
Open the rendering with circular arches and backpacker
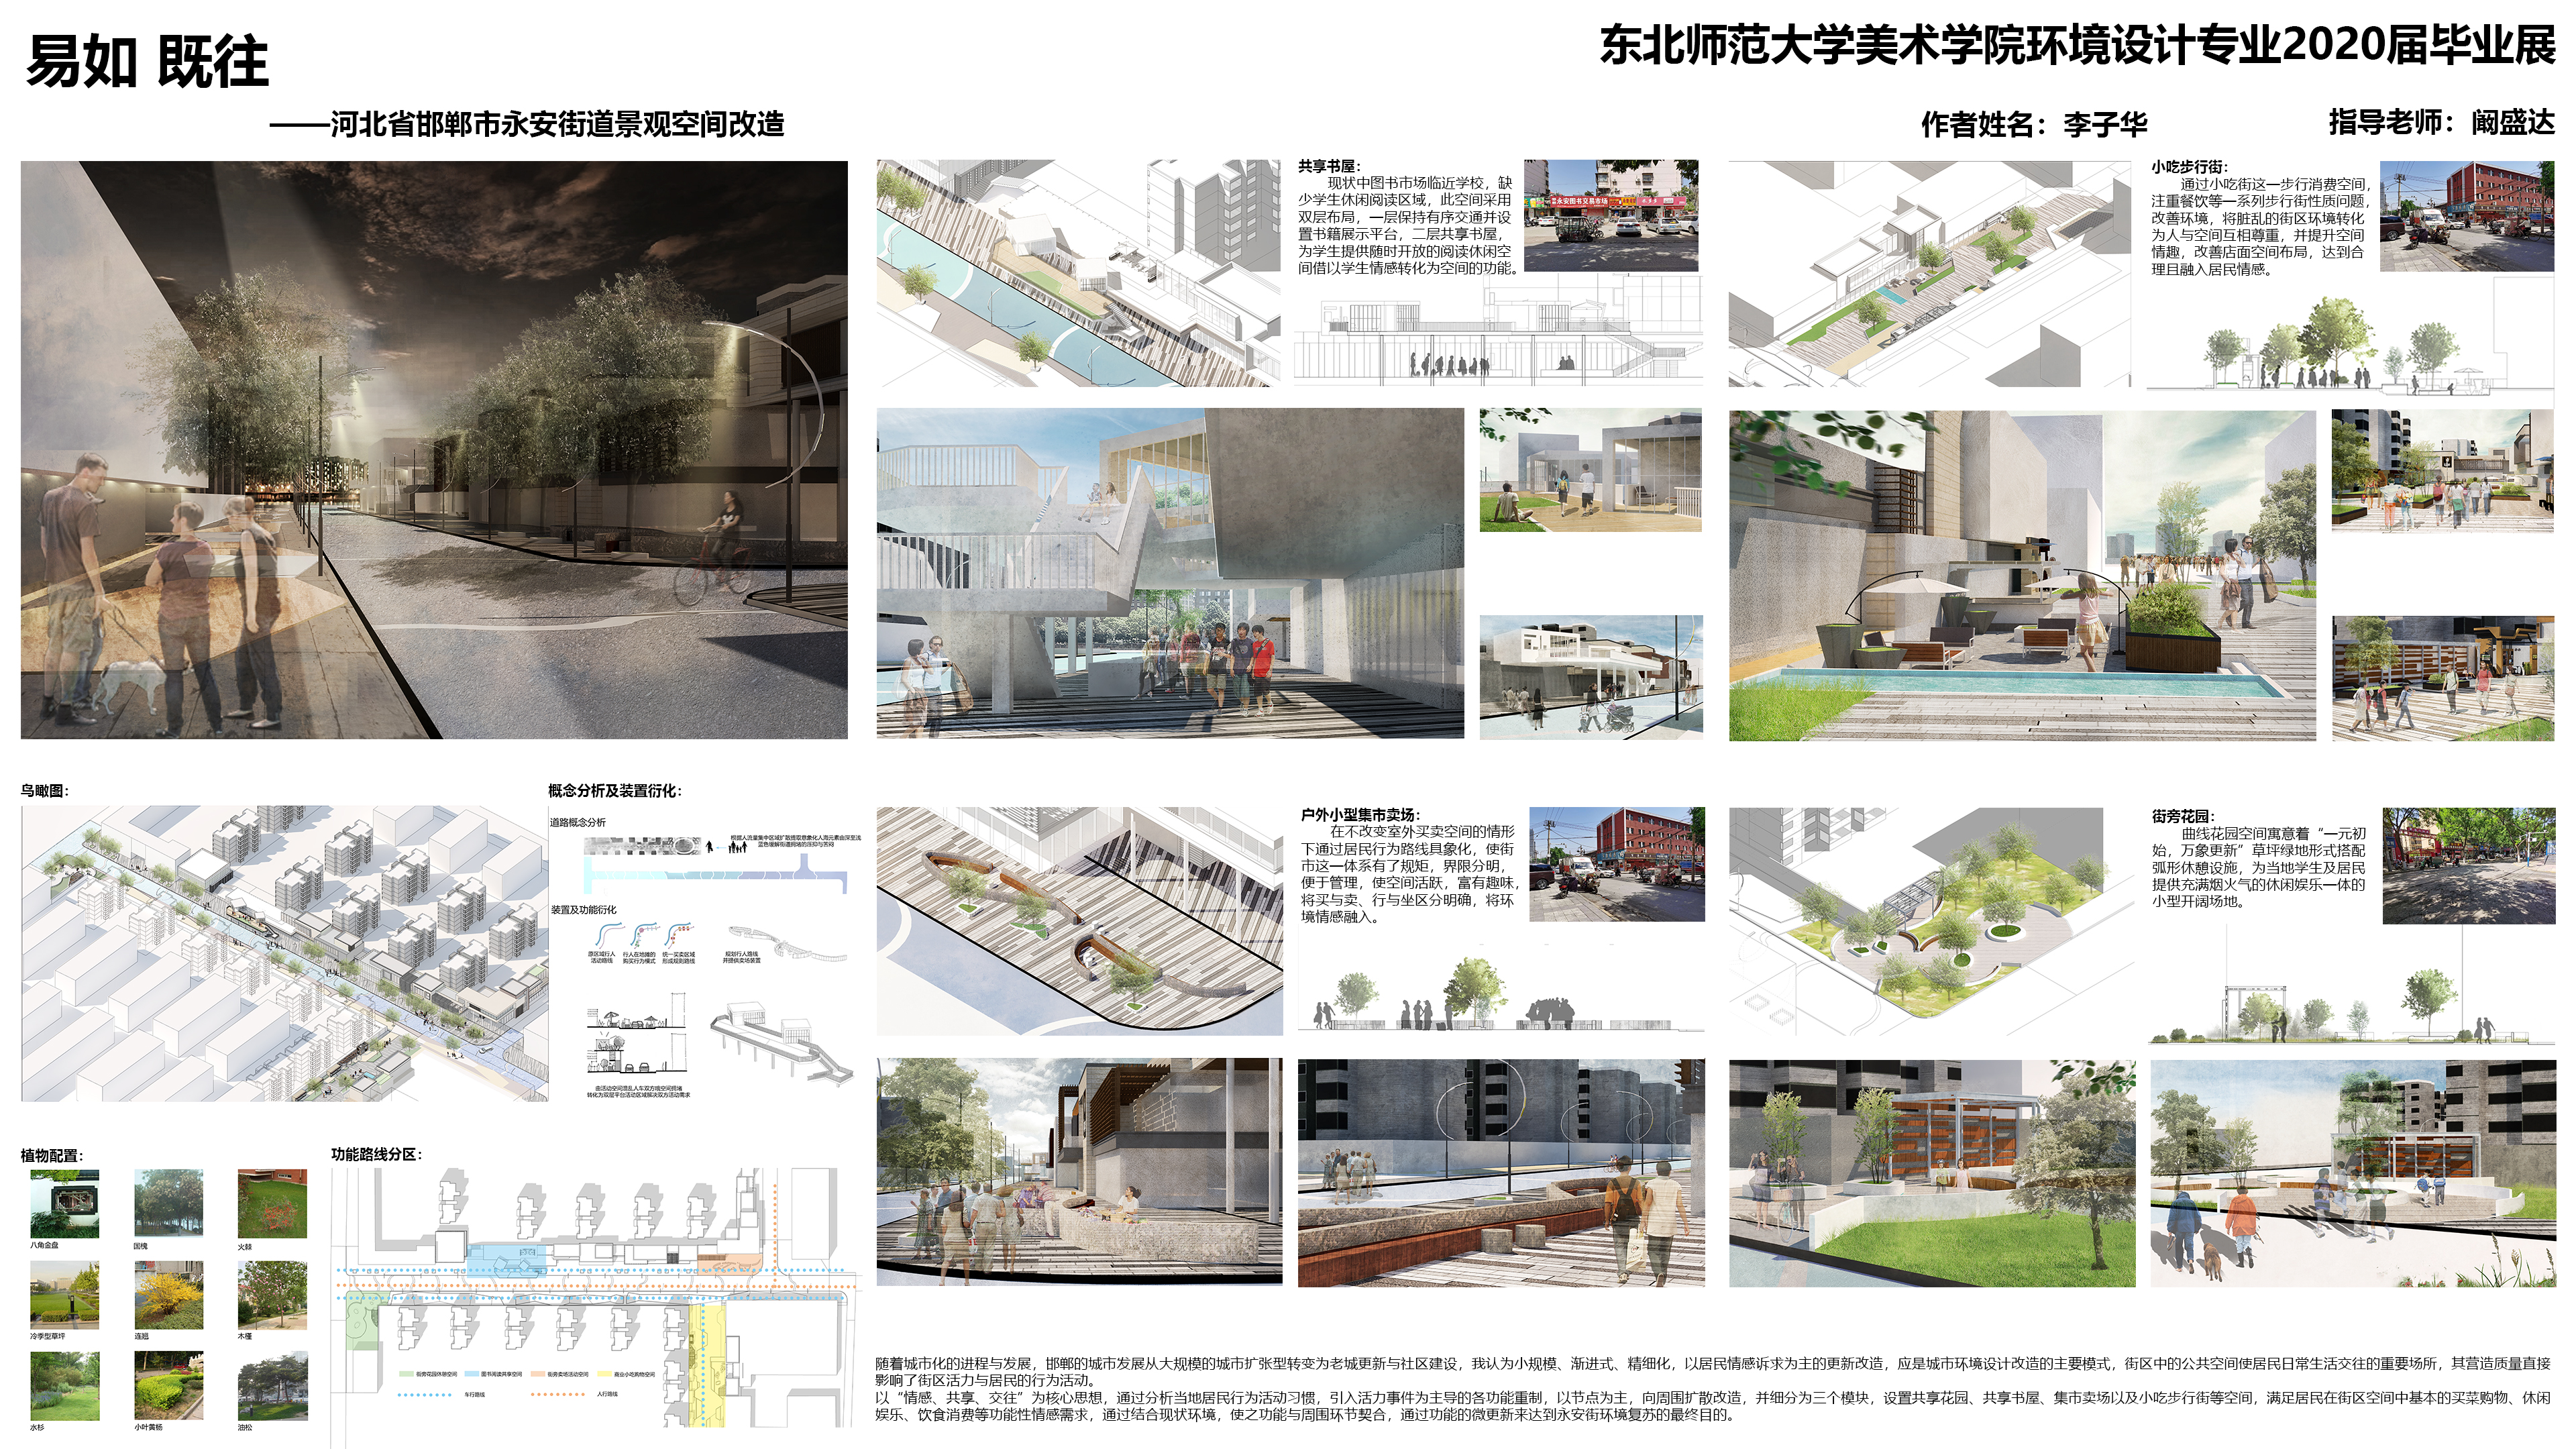point(1501,1172)
